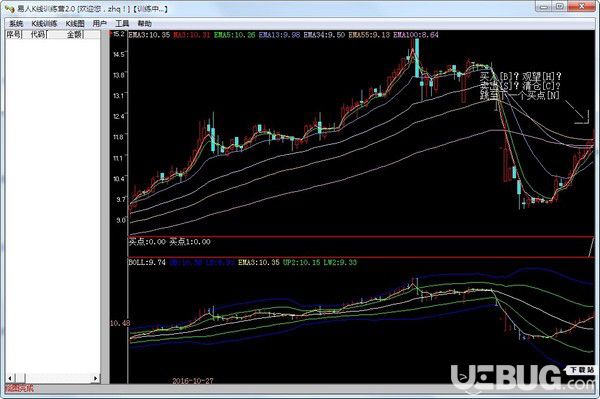This screenshot has width=600, height=399.
Task: Sort list by 代码 column header
Action: [38, 34]
